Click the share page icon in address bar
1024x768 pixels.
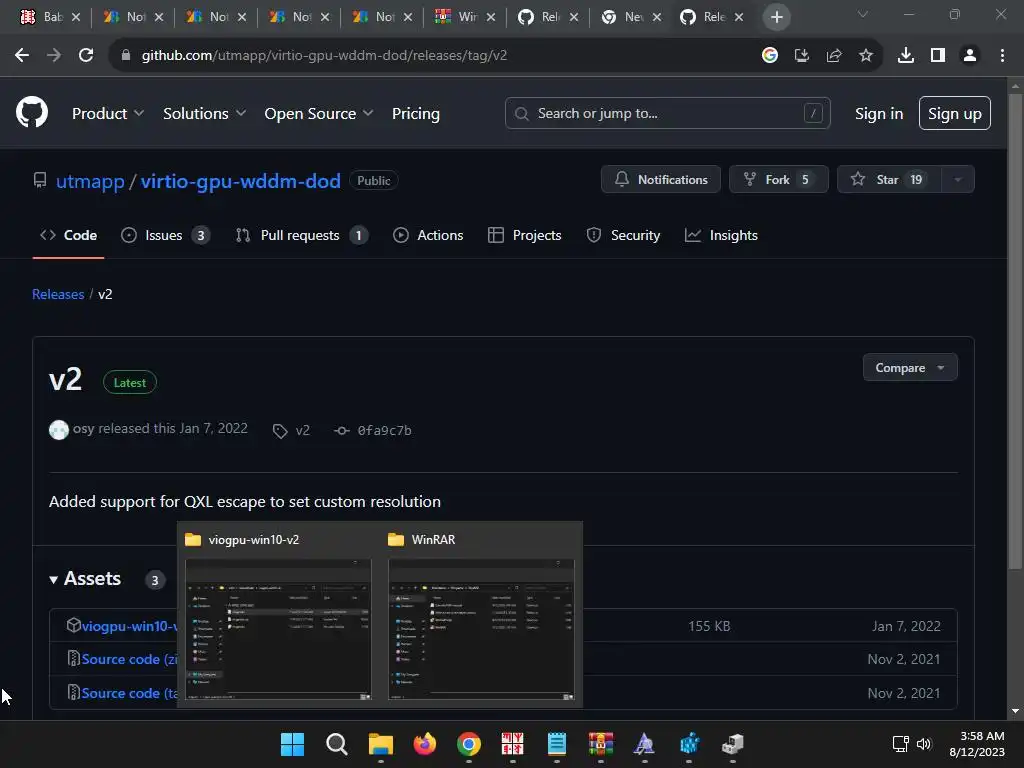tap(834, 56)
